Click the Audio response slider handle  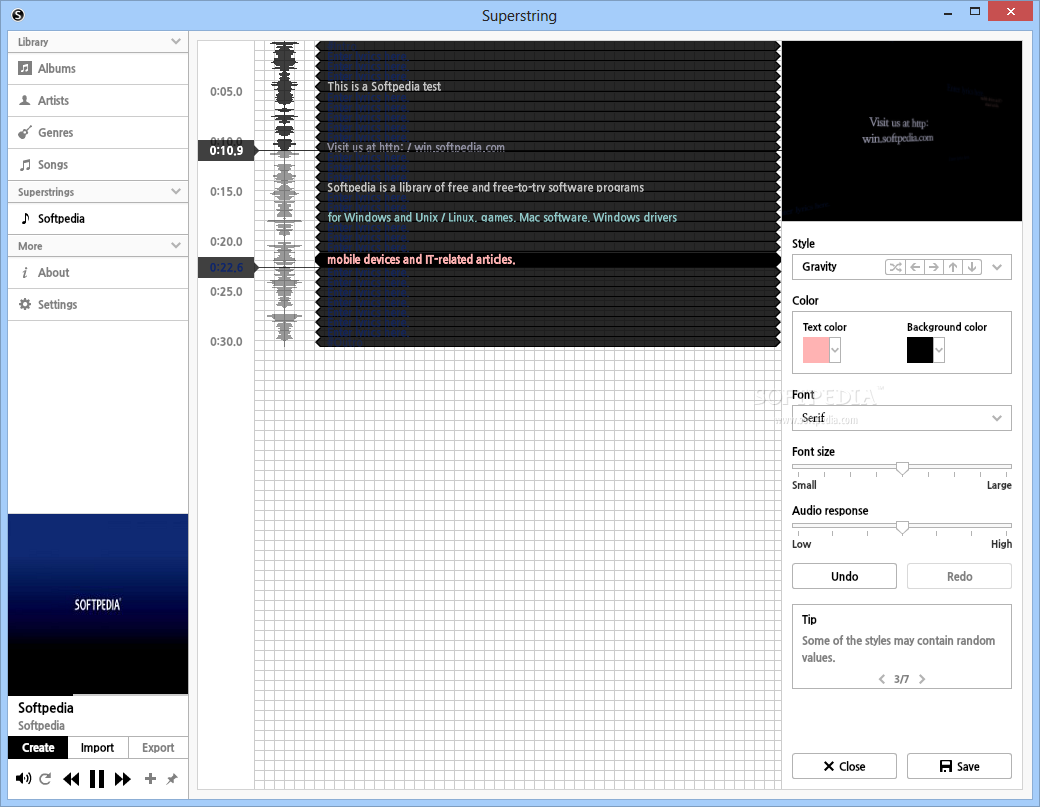click(x=902, y=527)
